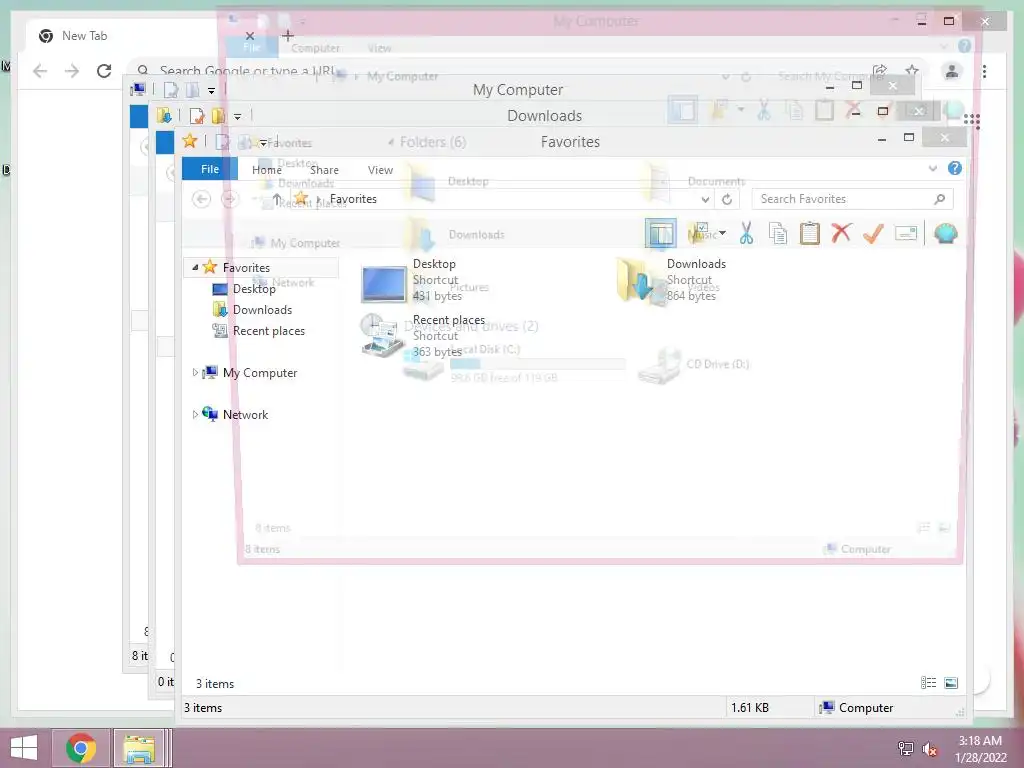
Task: Open the Windows Start button
Action: (x=24, y=748)
